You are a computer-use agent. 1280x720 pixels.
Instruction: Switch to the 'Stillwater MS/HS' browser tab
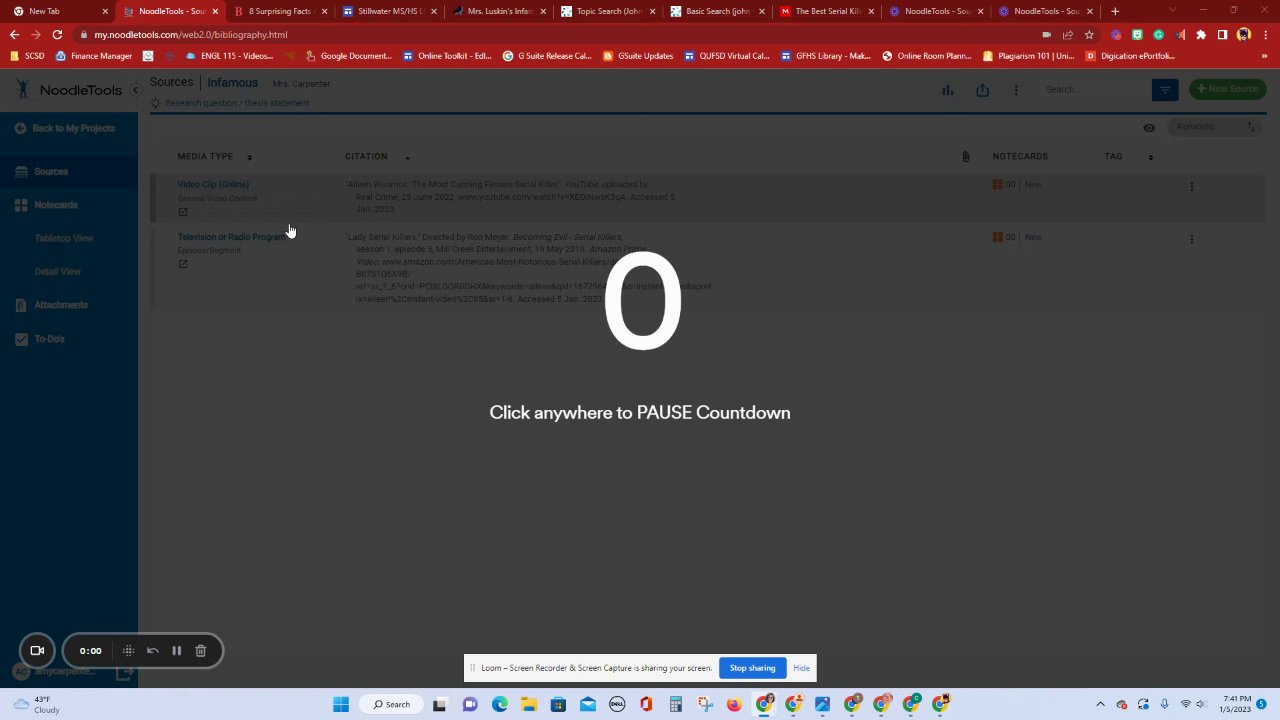388,11
